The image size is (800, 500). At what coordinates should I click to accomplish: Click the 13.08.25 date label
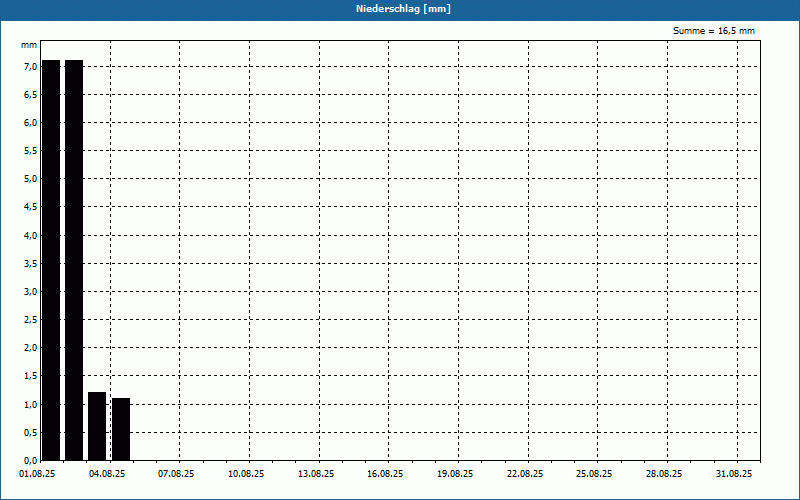click(x=316, y=474)
